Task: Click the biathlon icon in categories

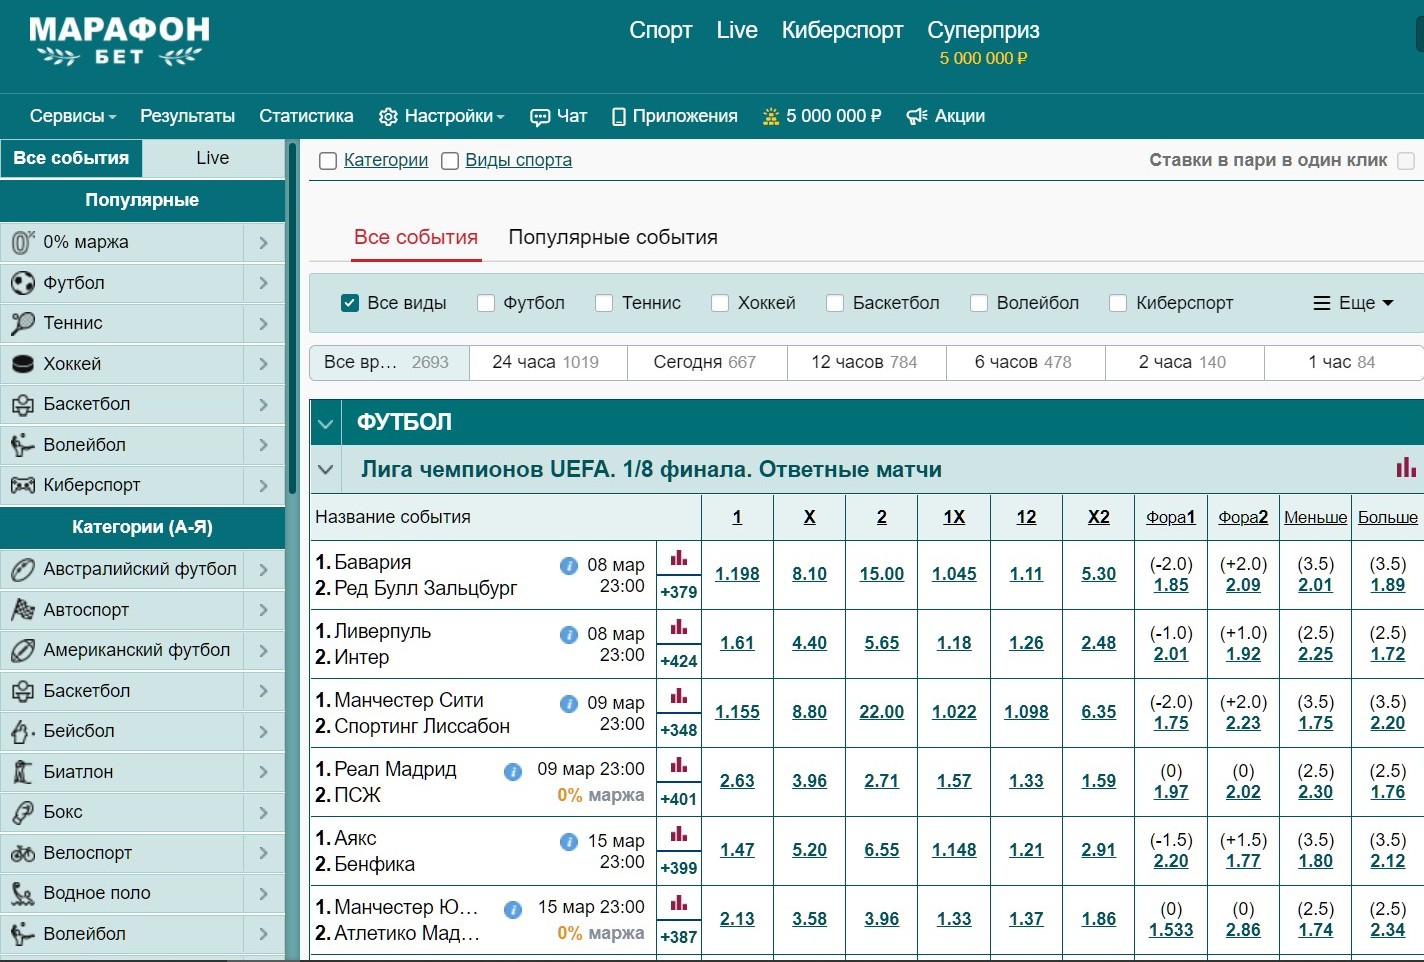Action: (x=22, y=772)
